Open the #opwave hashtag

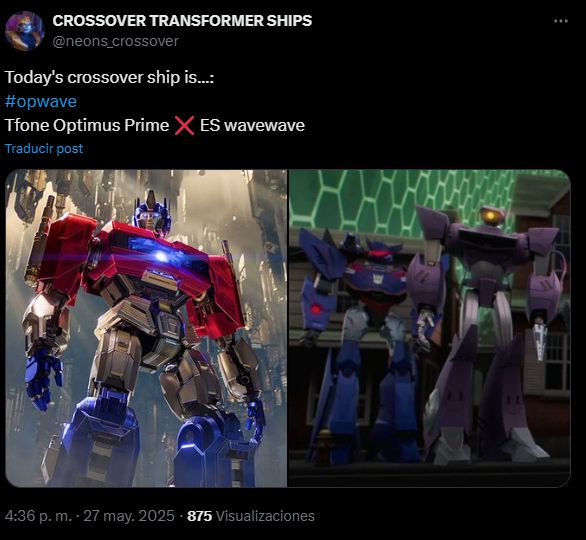tap(41, 102)
